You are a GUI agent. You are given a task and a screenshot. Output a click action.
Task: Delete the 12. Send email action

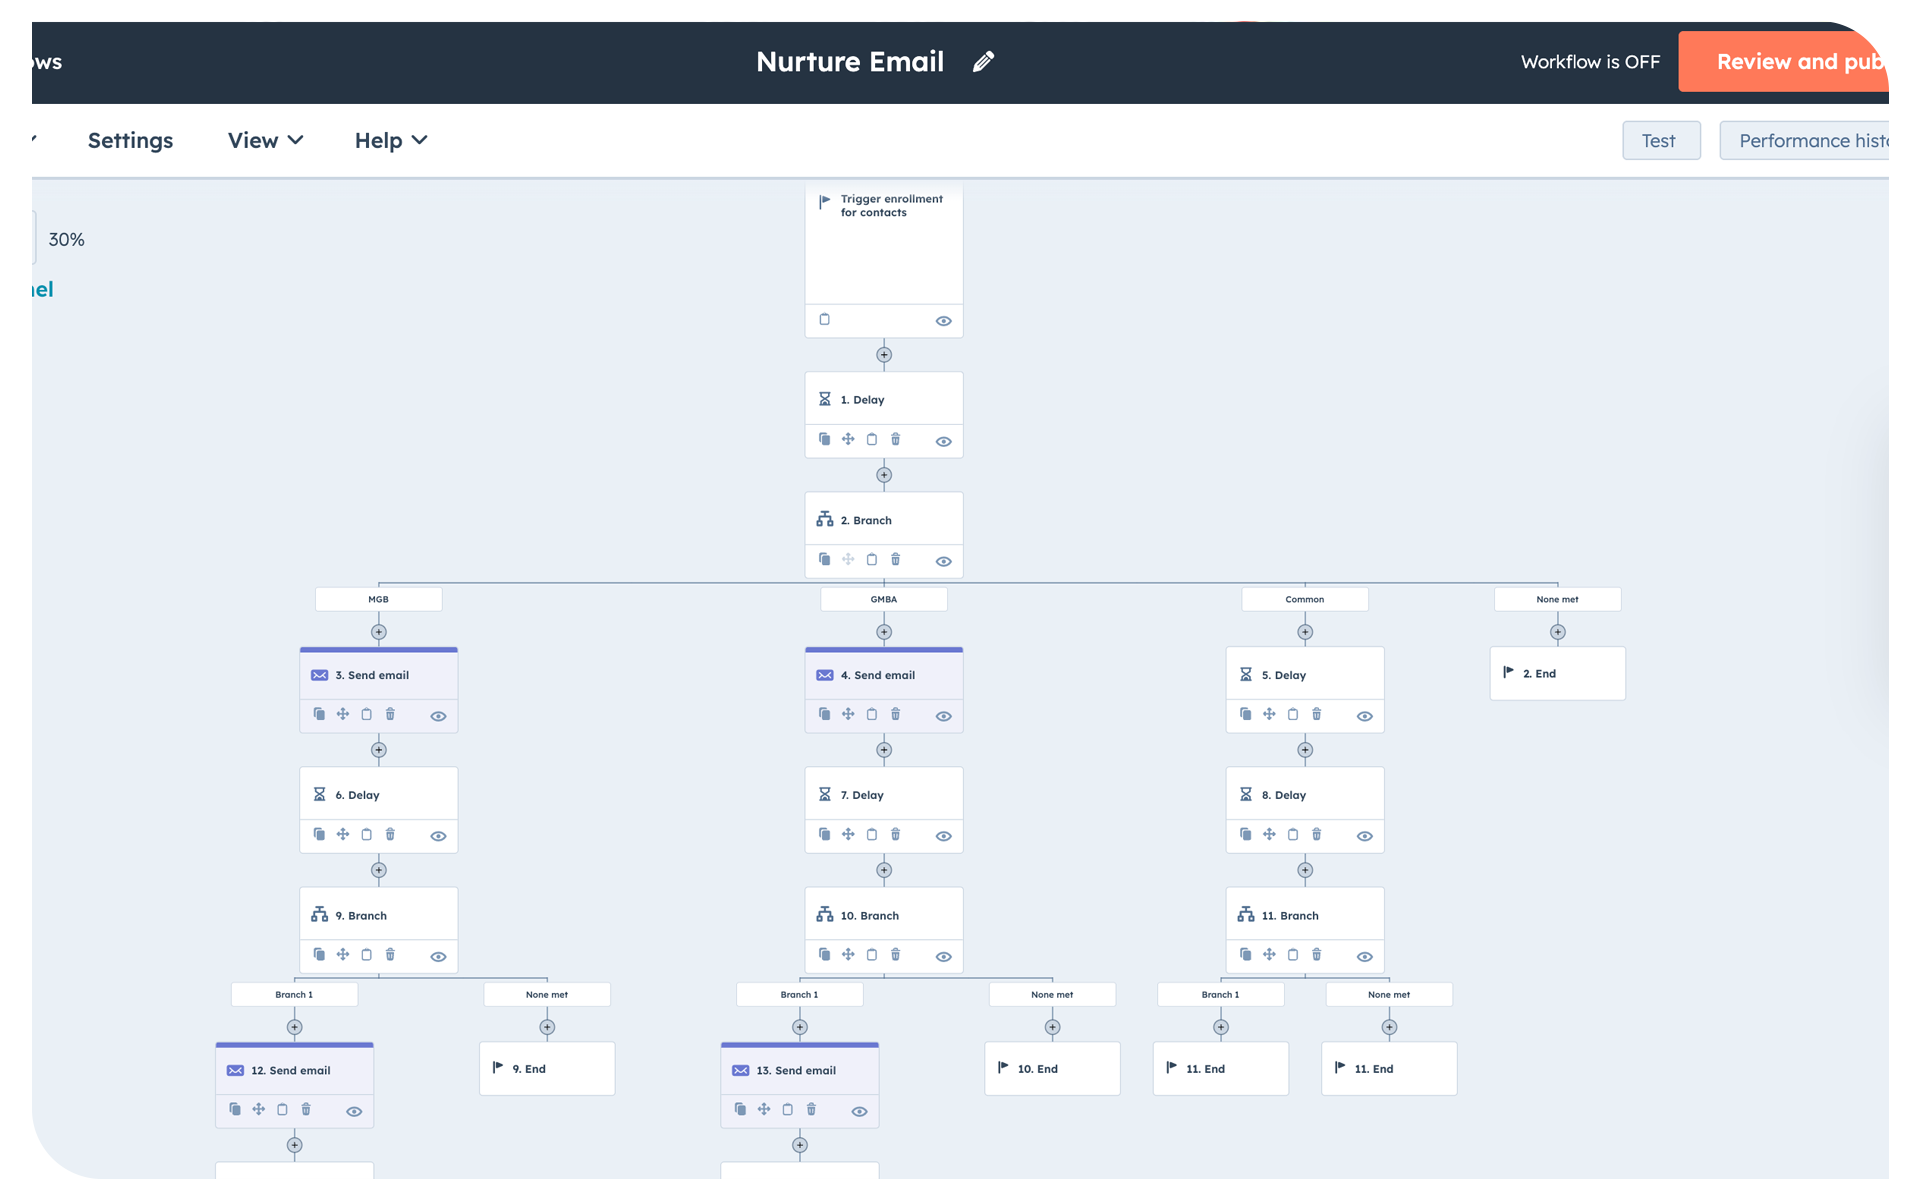pyautogui.click(x=307, y=1109)
